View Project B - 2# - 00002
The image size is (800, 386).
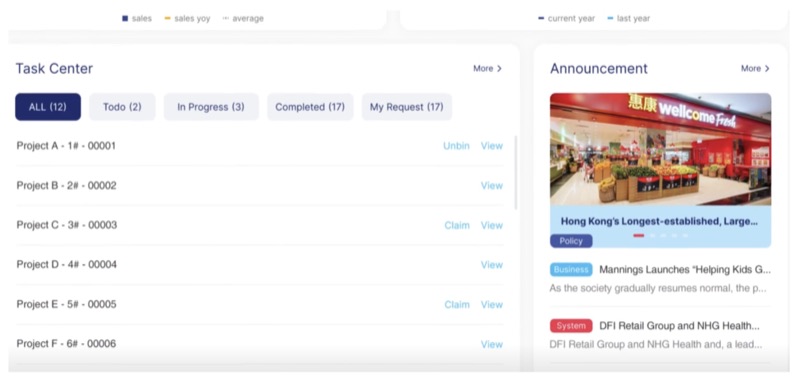492,186
